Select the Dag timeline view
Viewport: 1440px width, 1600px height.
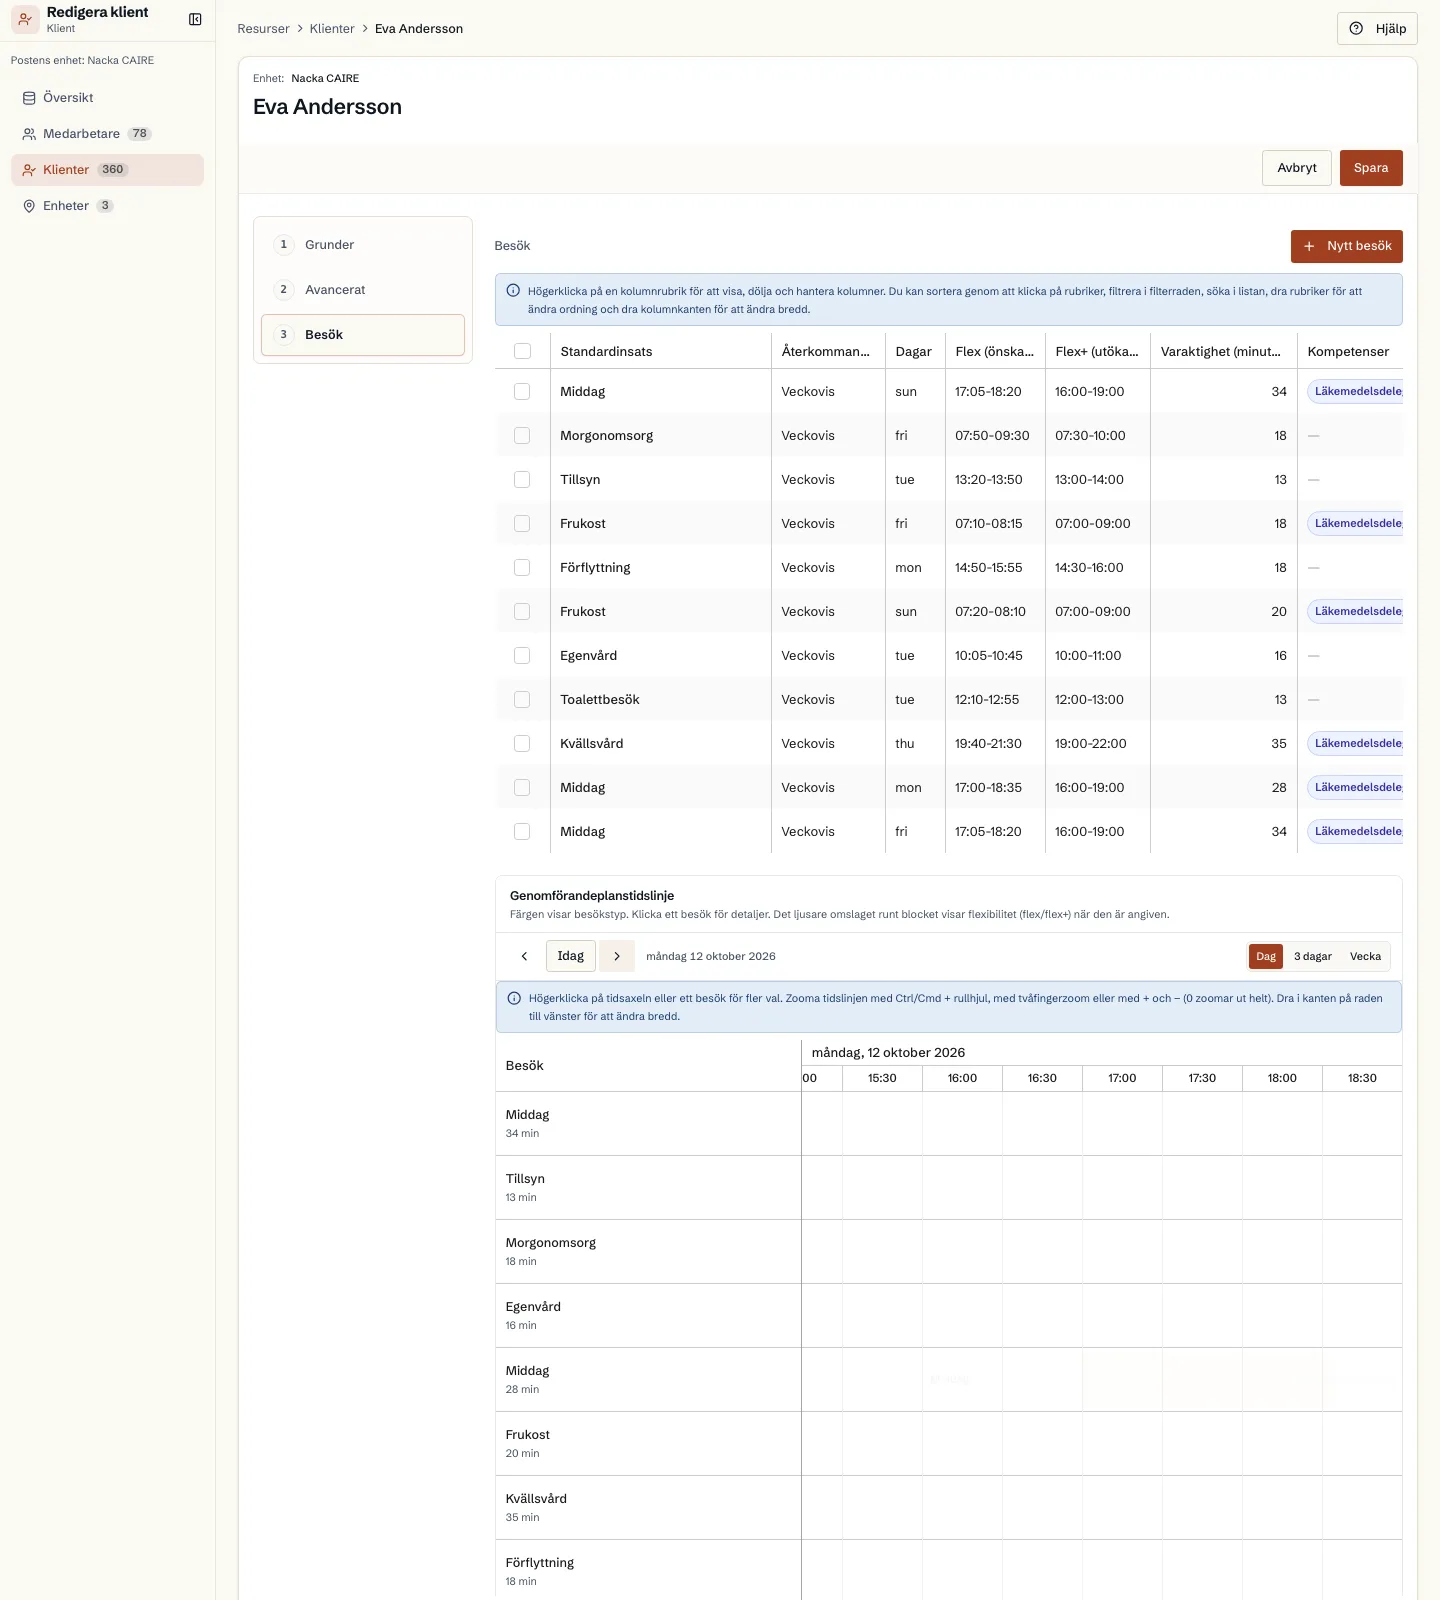(1266, 957)
